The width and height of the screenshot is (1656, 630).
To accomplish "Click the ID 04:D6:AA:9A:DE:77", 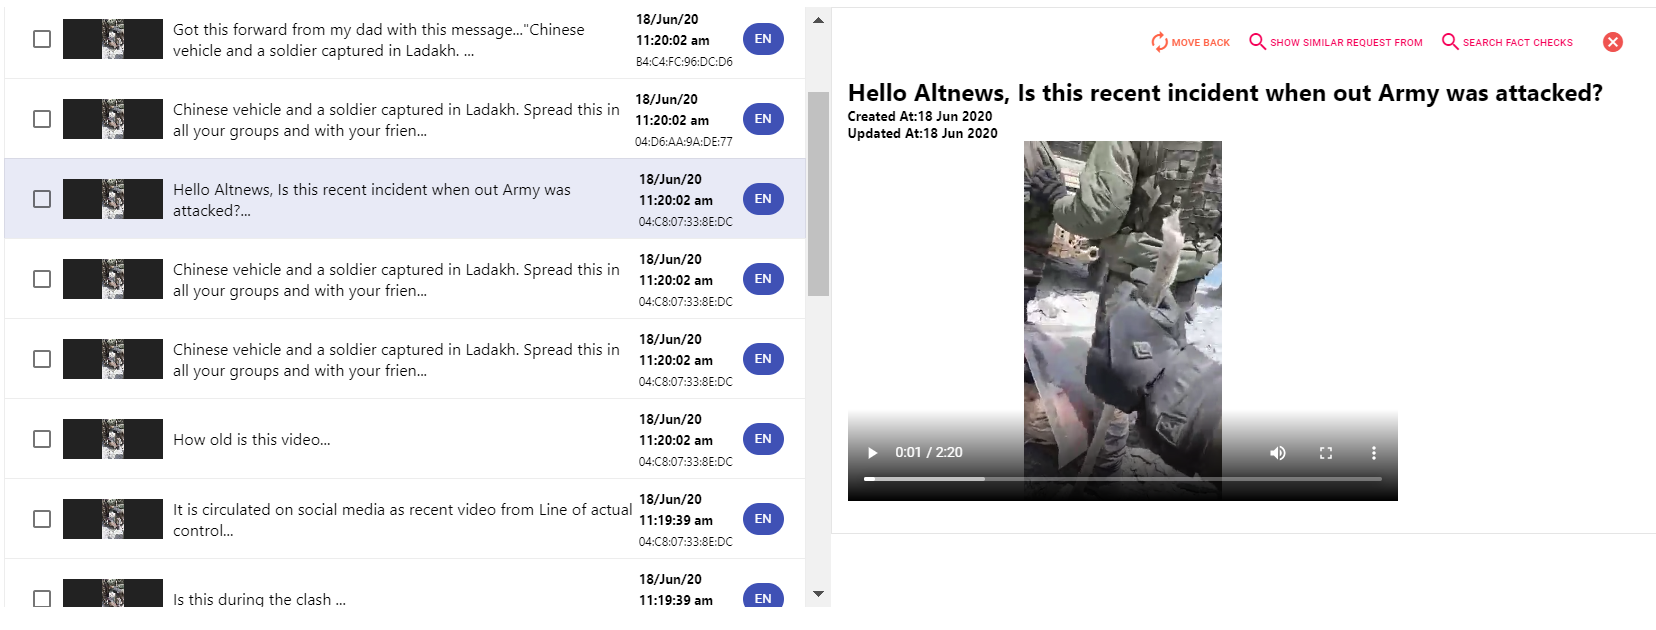I will (684, 142).
